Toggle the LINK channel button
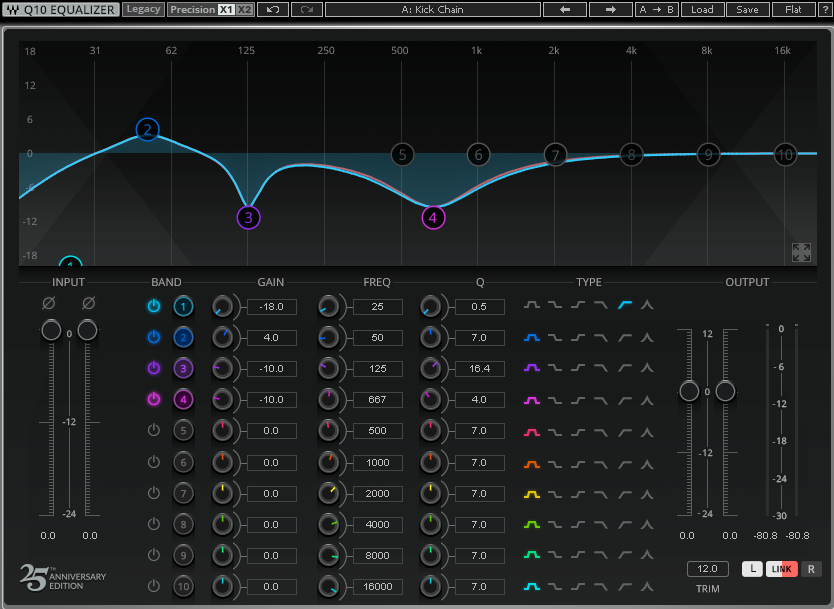Viewport: 834px width, 609px height. coord(781,569)
